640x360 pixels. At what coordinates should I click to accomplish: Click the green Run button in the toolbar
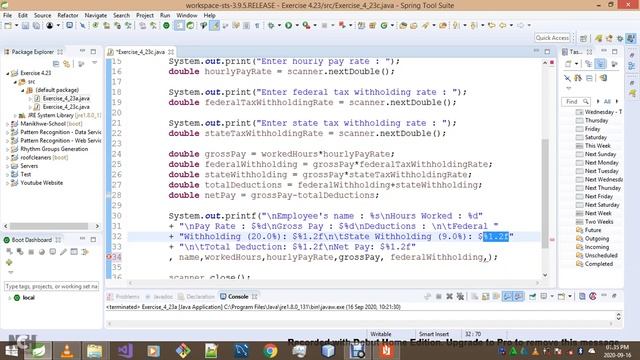[x=289, y=26]
